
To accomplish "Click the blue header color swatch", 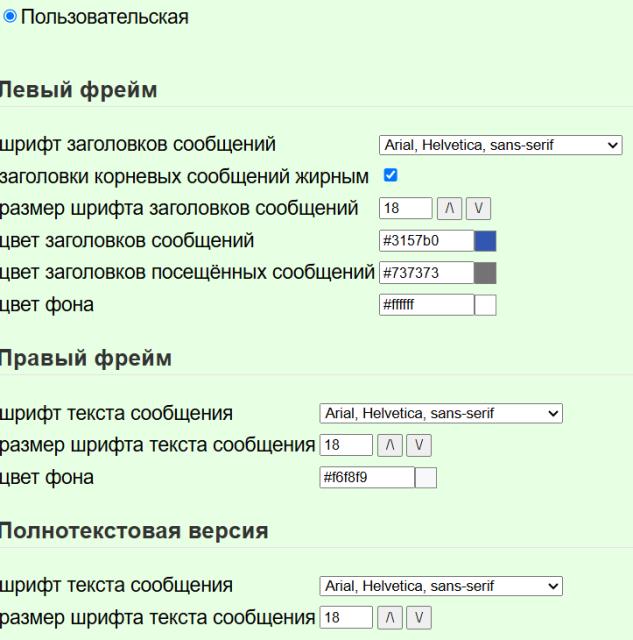I will (485, 241).
